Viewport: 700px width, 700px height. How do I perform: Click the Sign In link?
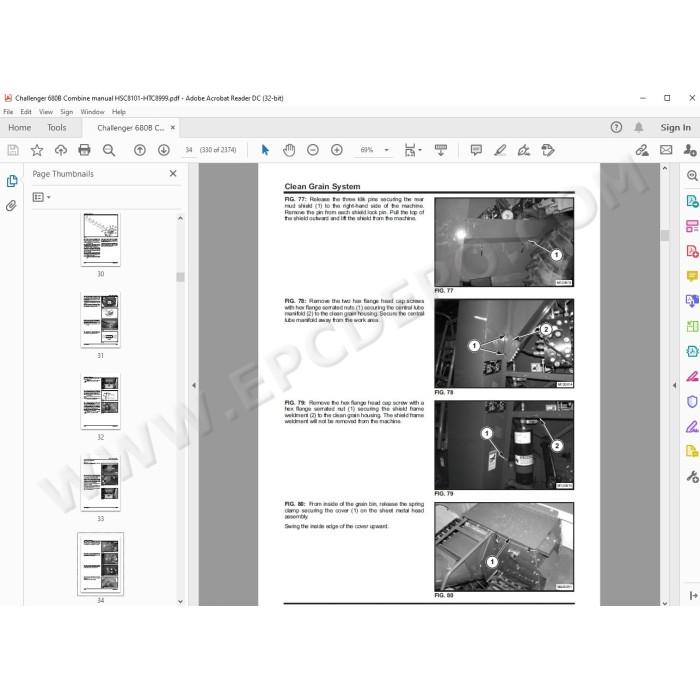pyautogui.click(x=675, y=128)
